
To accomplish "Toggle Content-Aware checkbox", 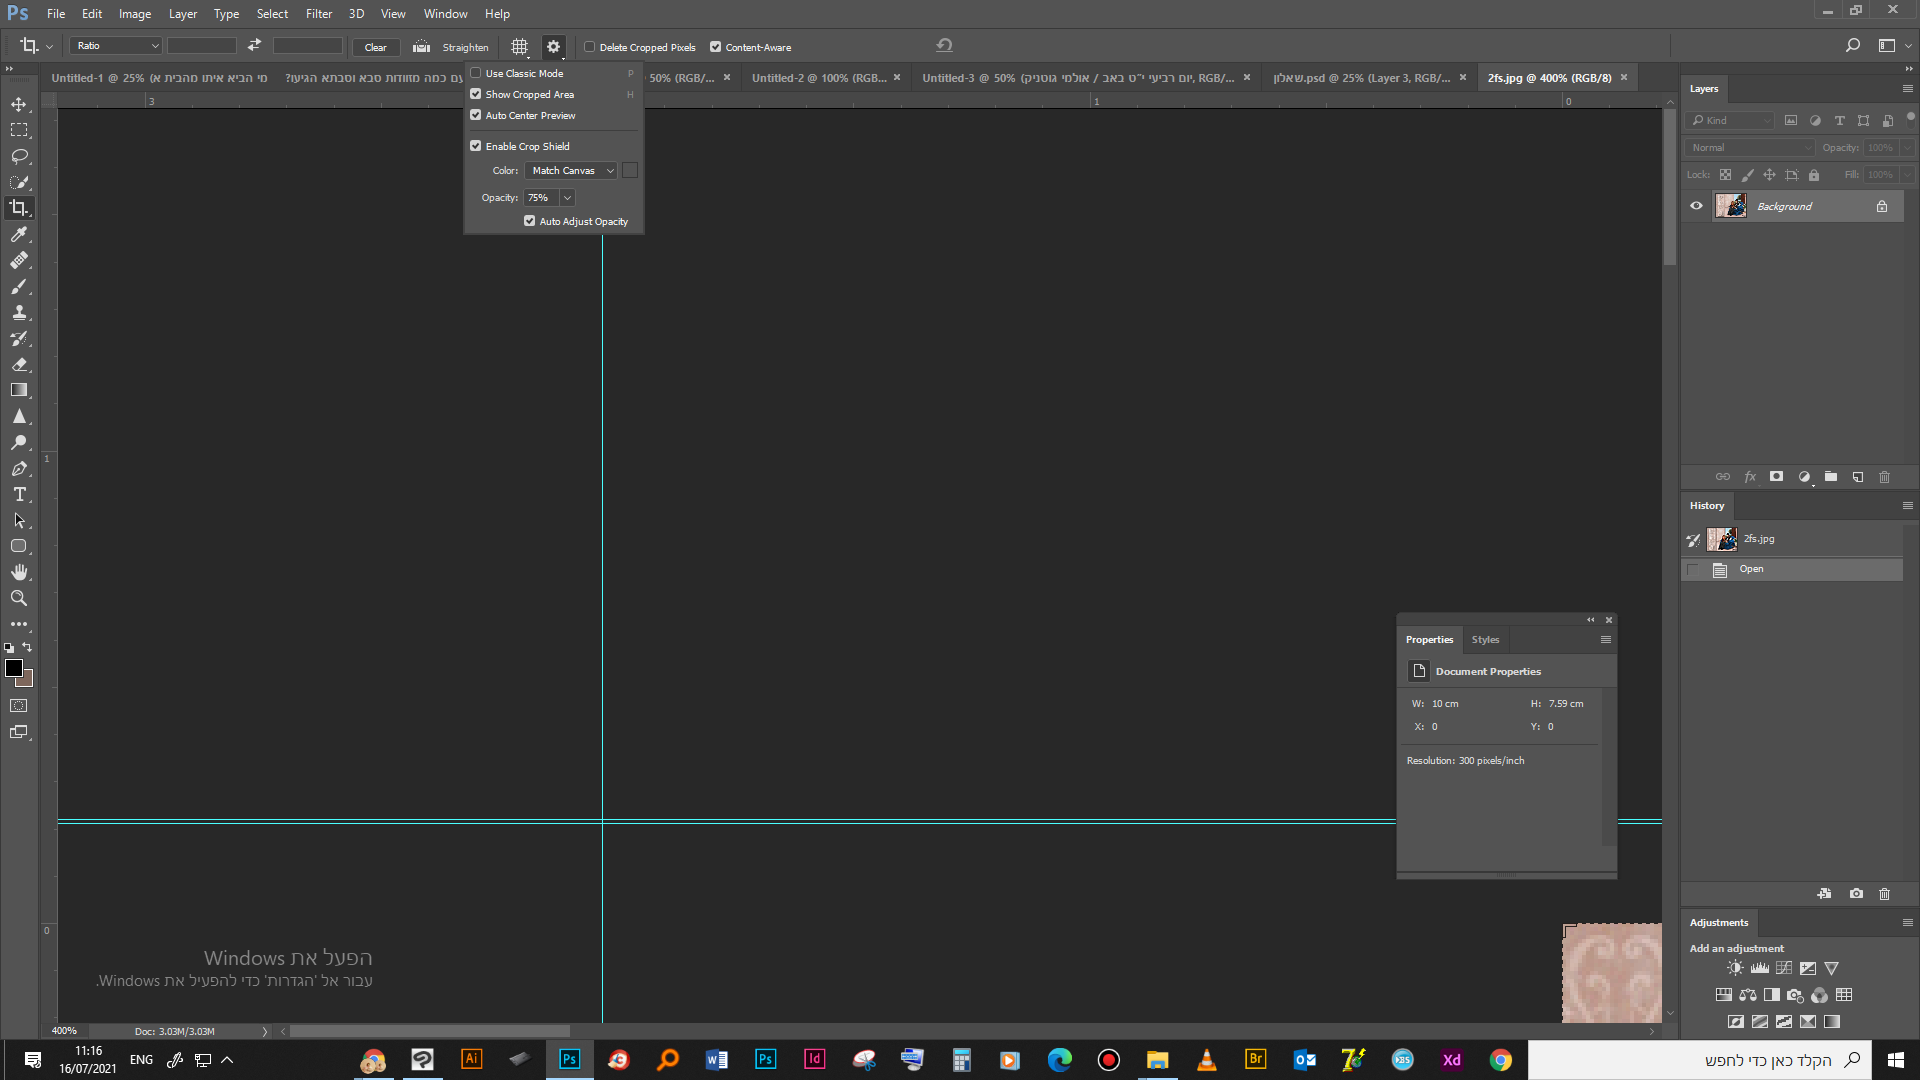I will pos(715,47).
